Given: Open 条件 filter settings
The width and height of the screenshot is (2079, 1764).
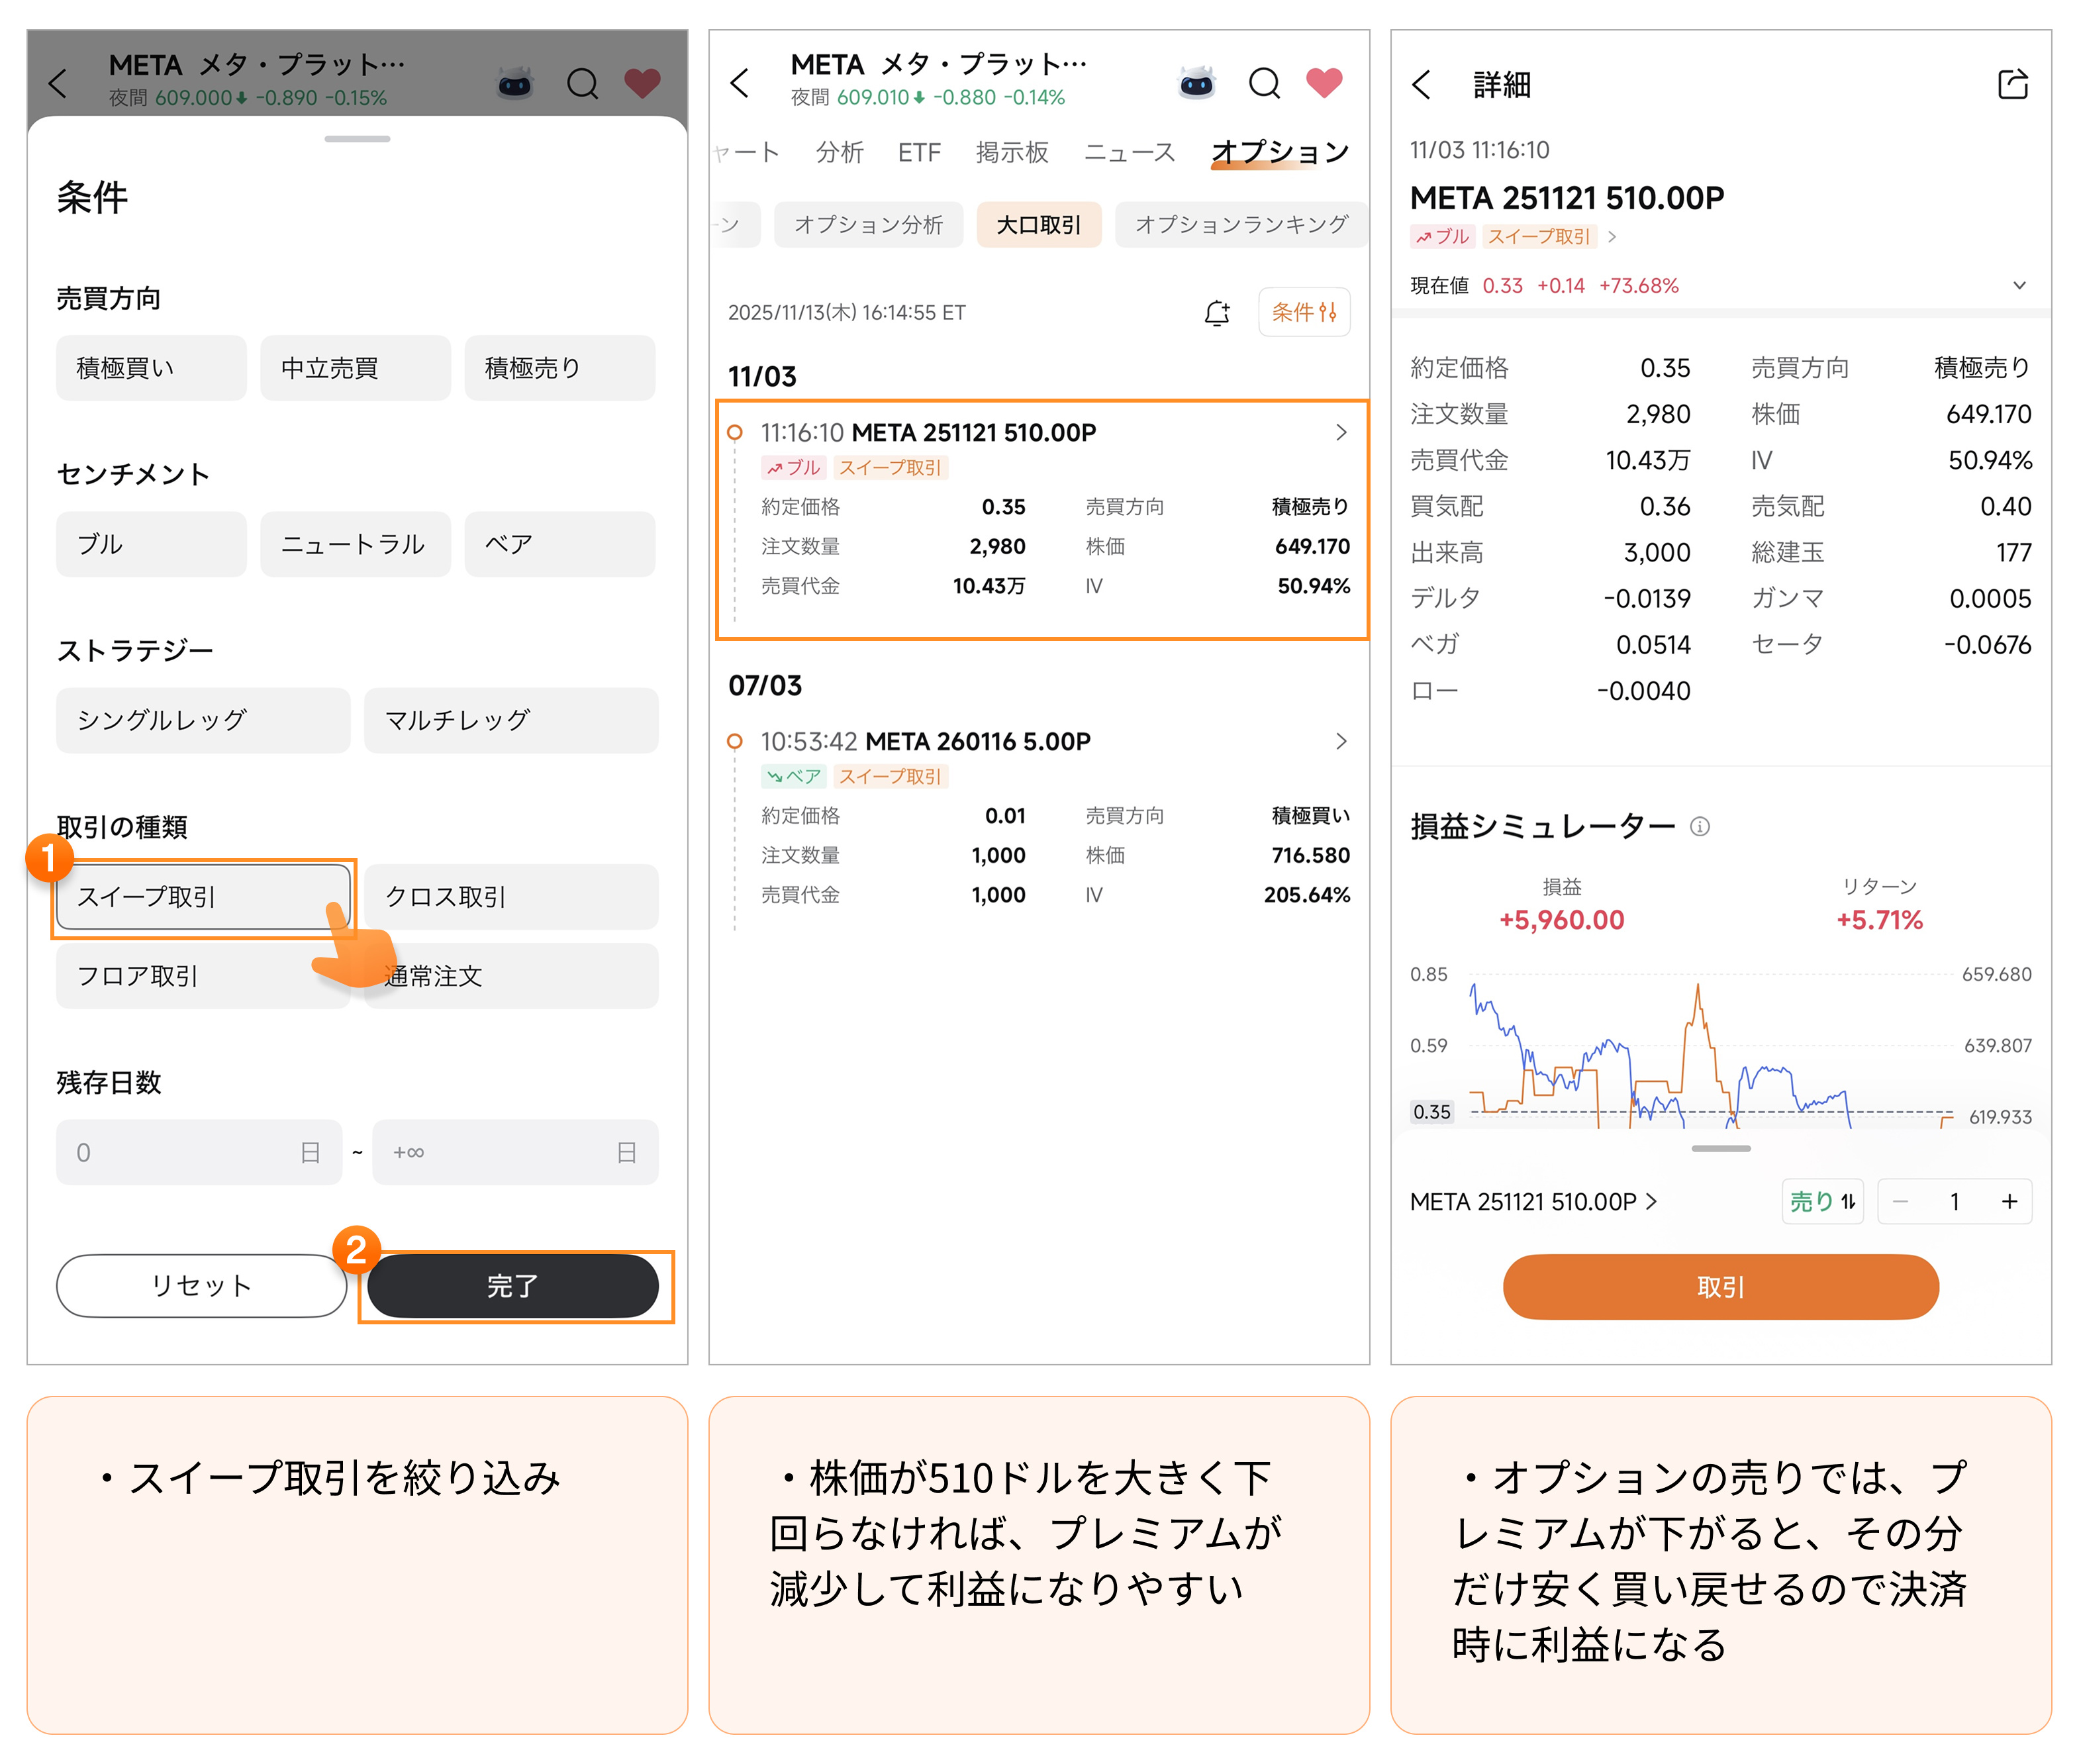Looking at the screenshot, I should point(1304,312).
